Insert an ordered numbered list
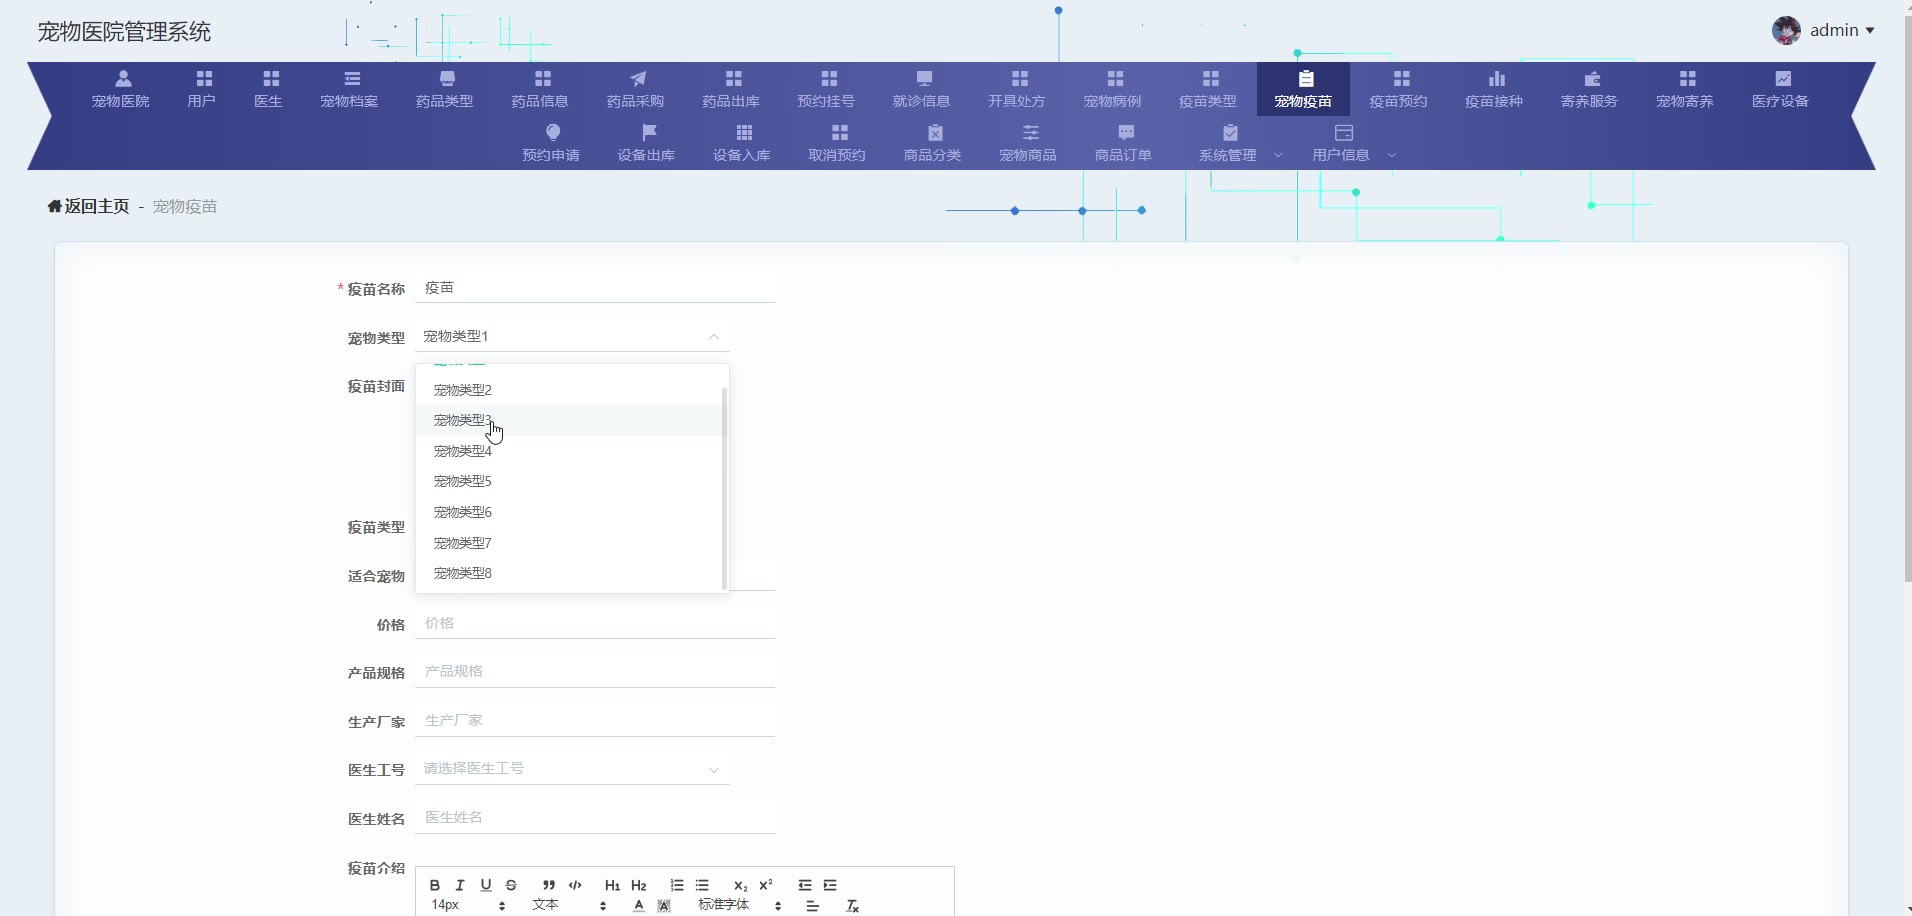 677,885
